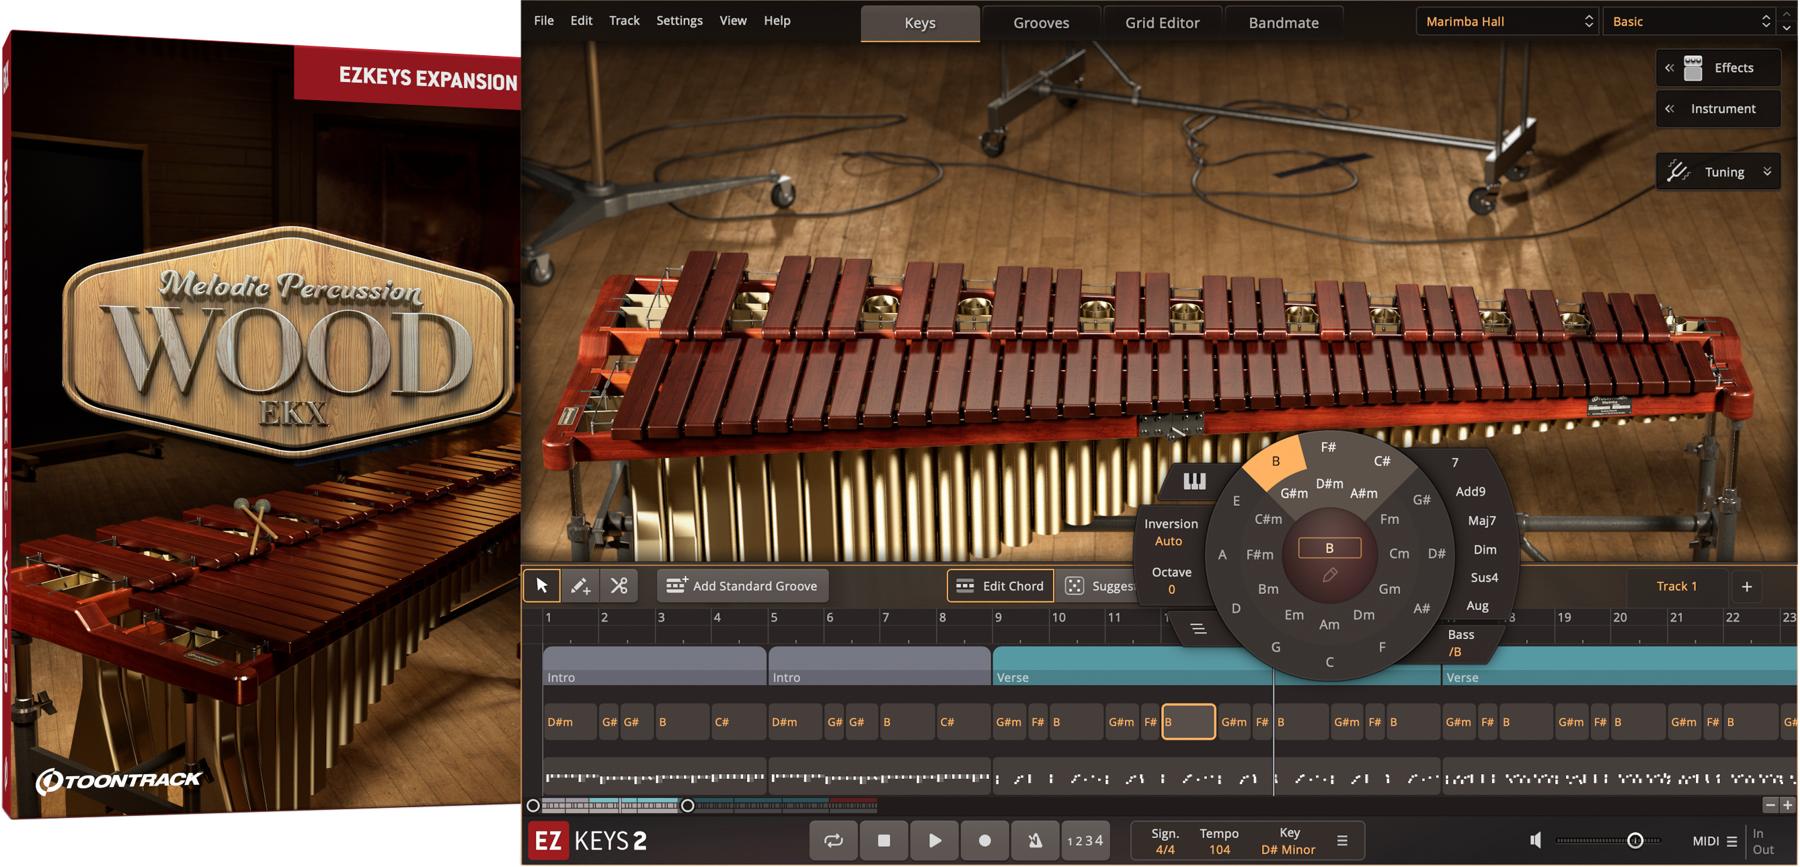This screenshot has width=1800, height=867.
Task: Pick D#m on the chord wheel
Action: (1329, 483)
